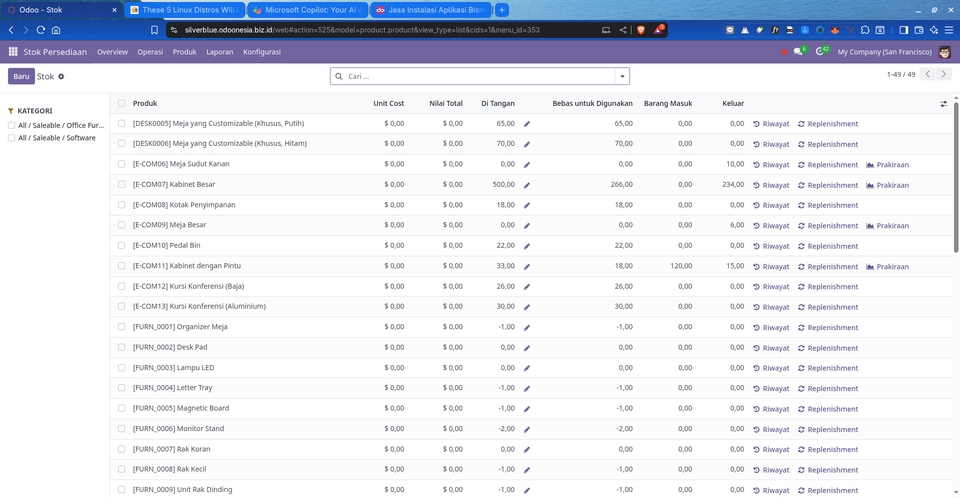Expand the search options dropdown arrow
The height and width of the screenshot is (497, 960).
pos(622,76)
